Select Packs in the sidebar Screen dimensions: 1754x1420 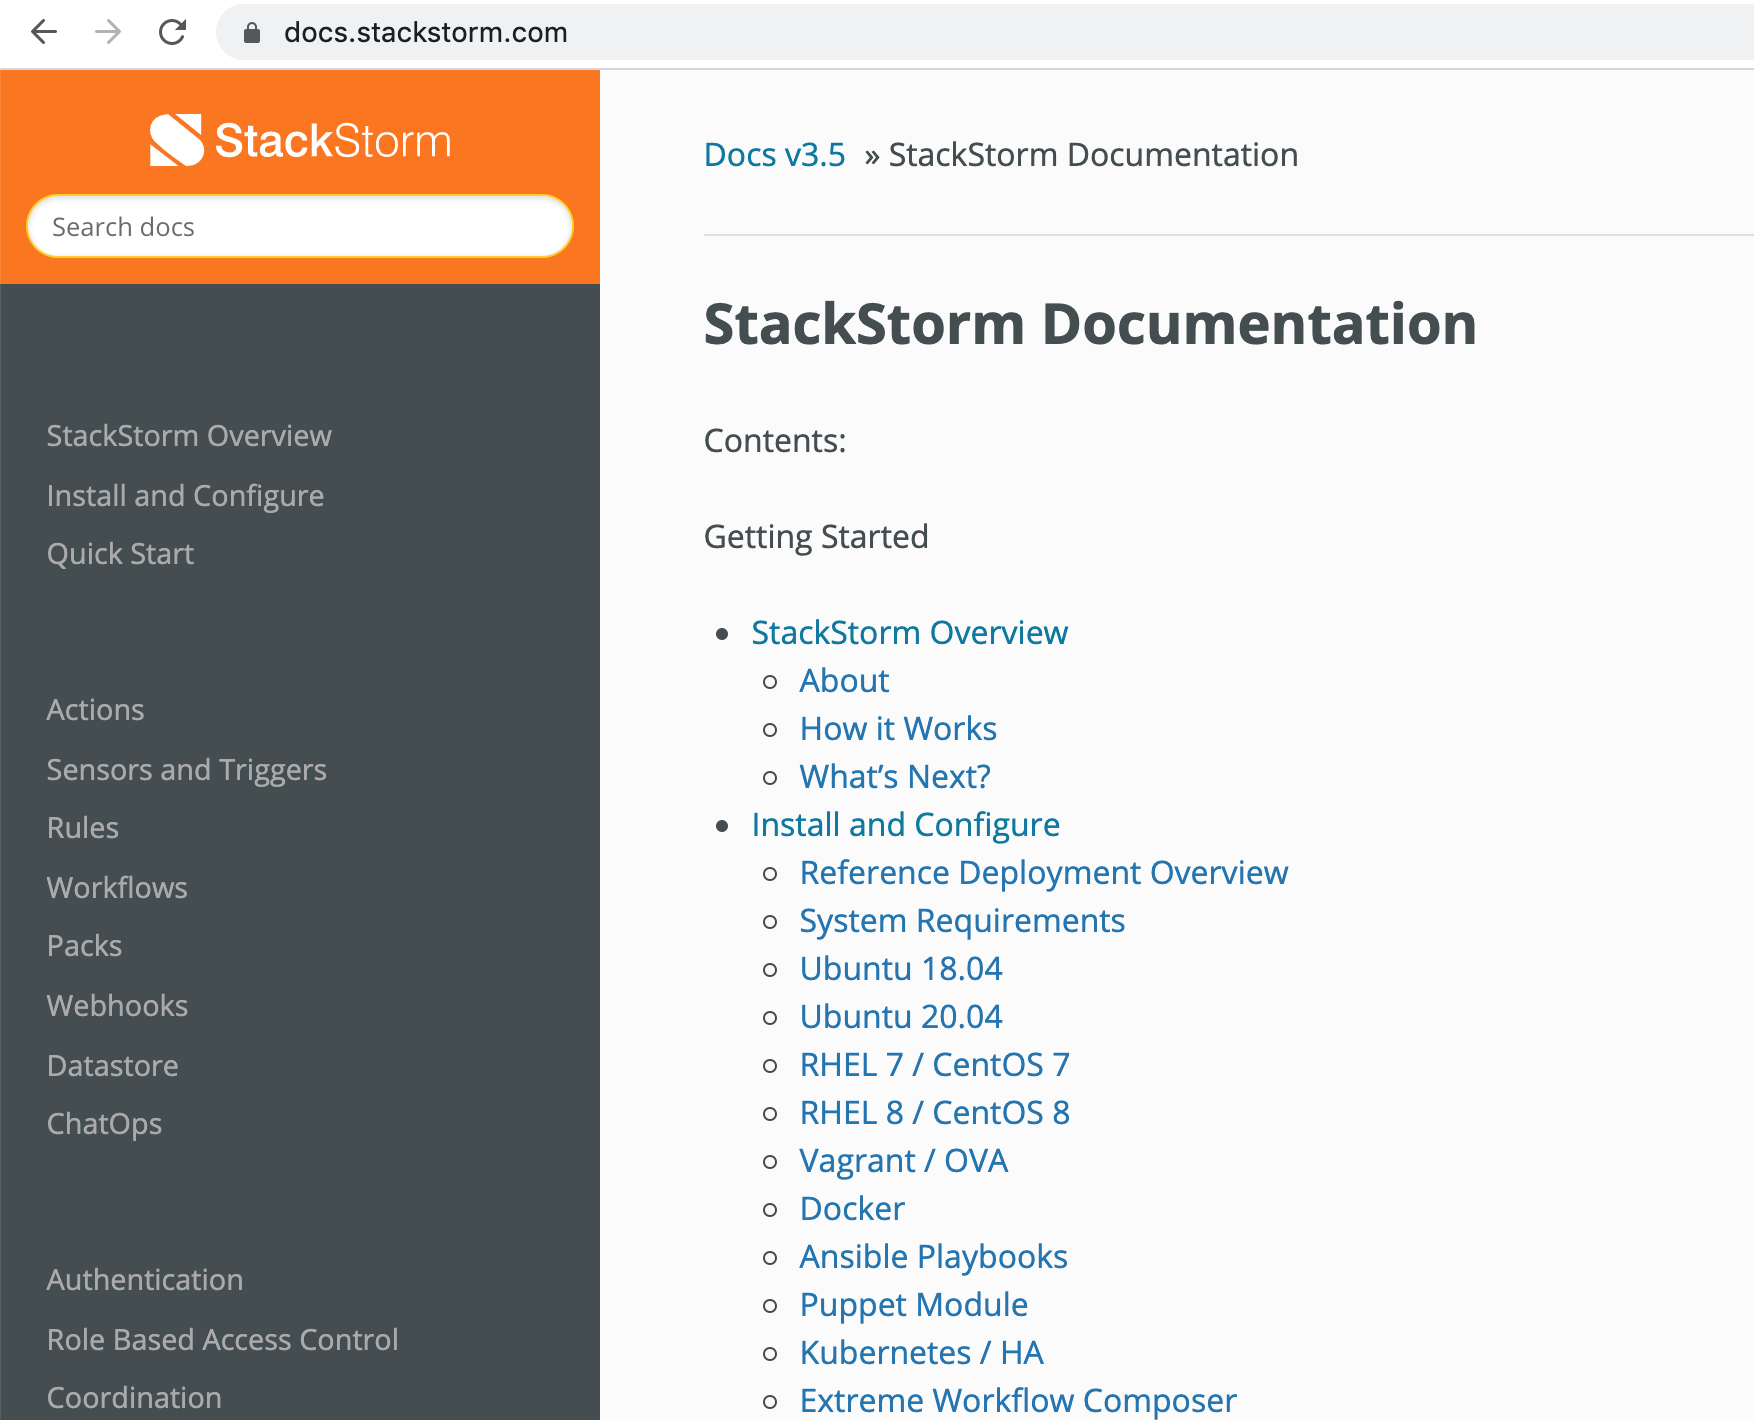click(84, 946)
